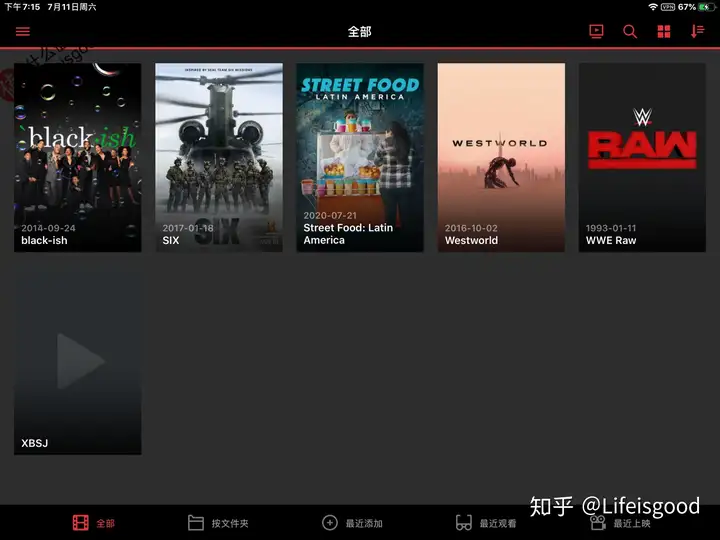Open the SIX helicopter poster
The width and height of the screenshot is (720, 540).
[x=219, y=158]
